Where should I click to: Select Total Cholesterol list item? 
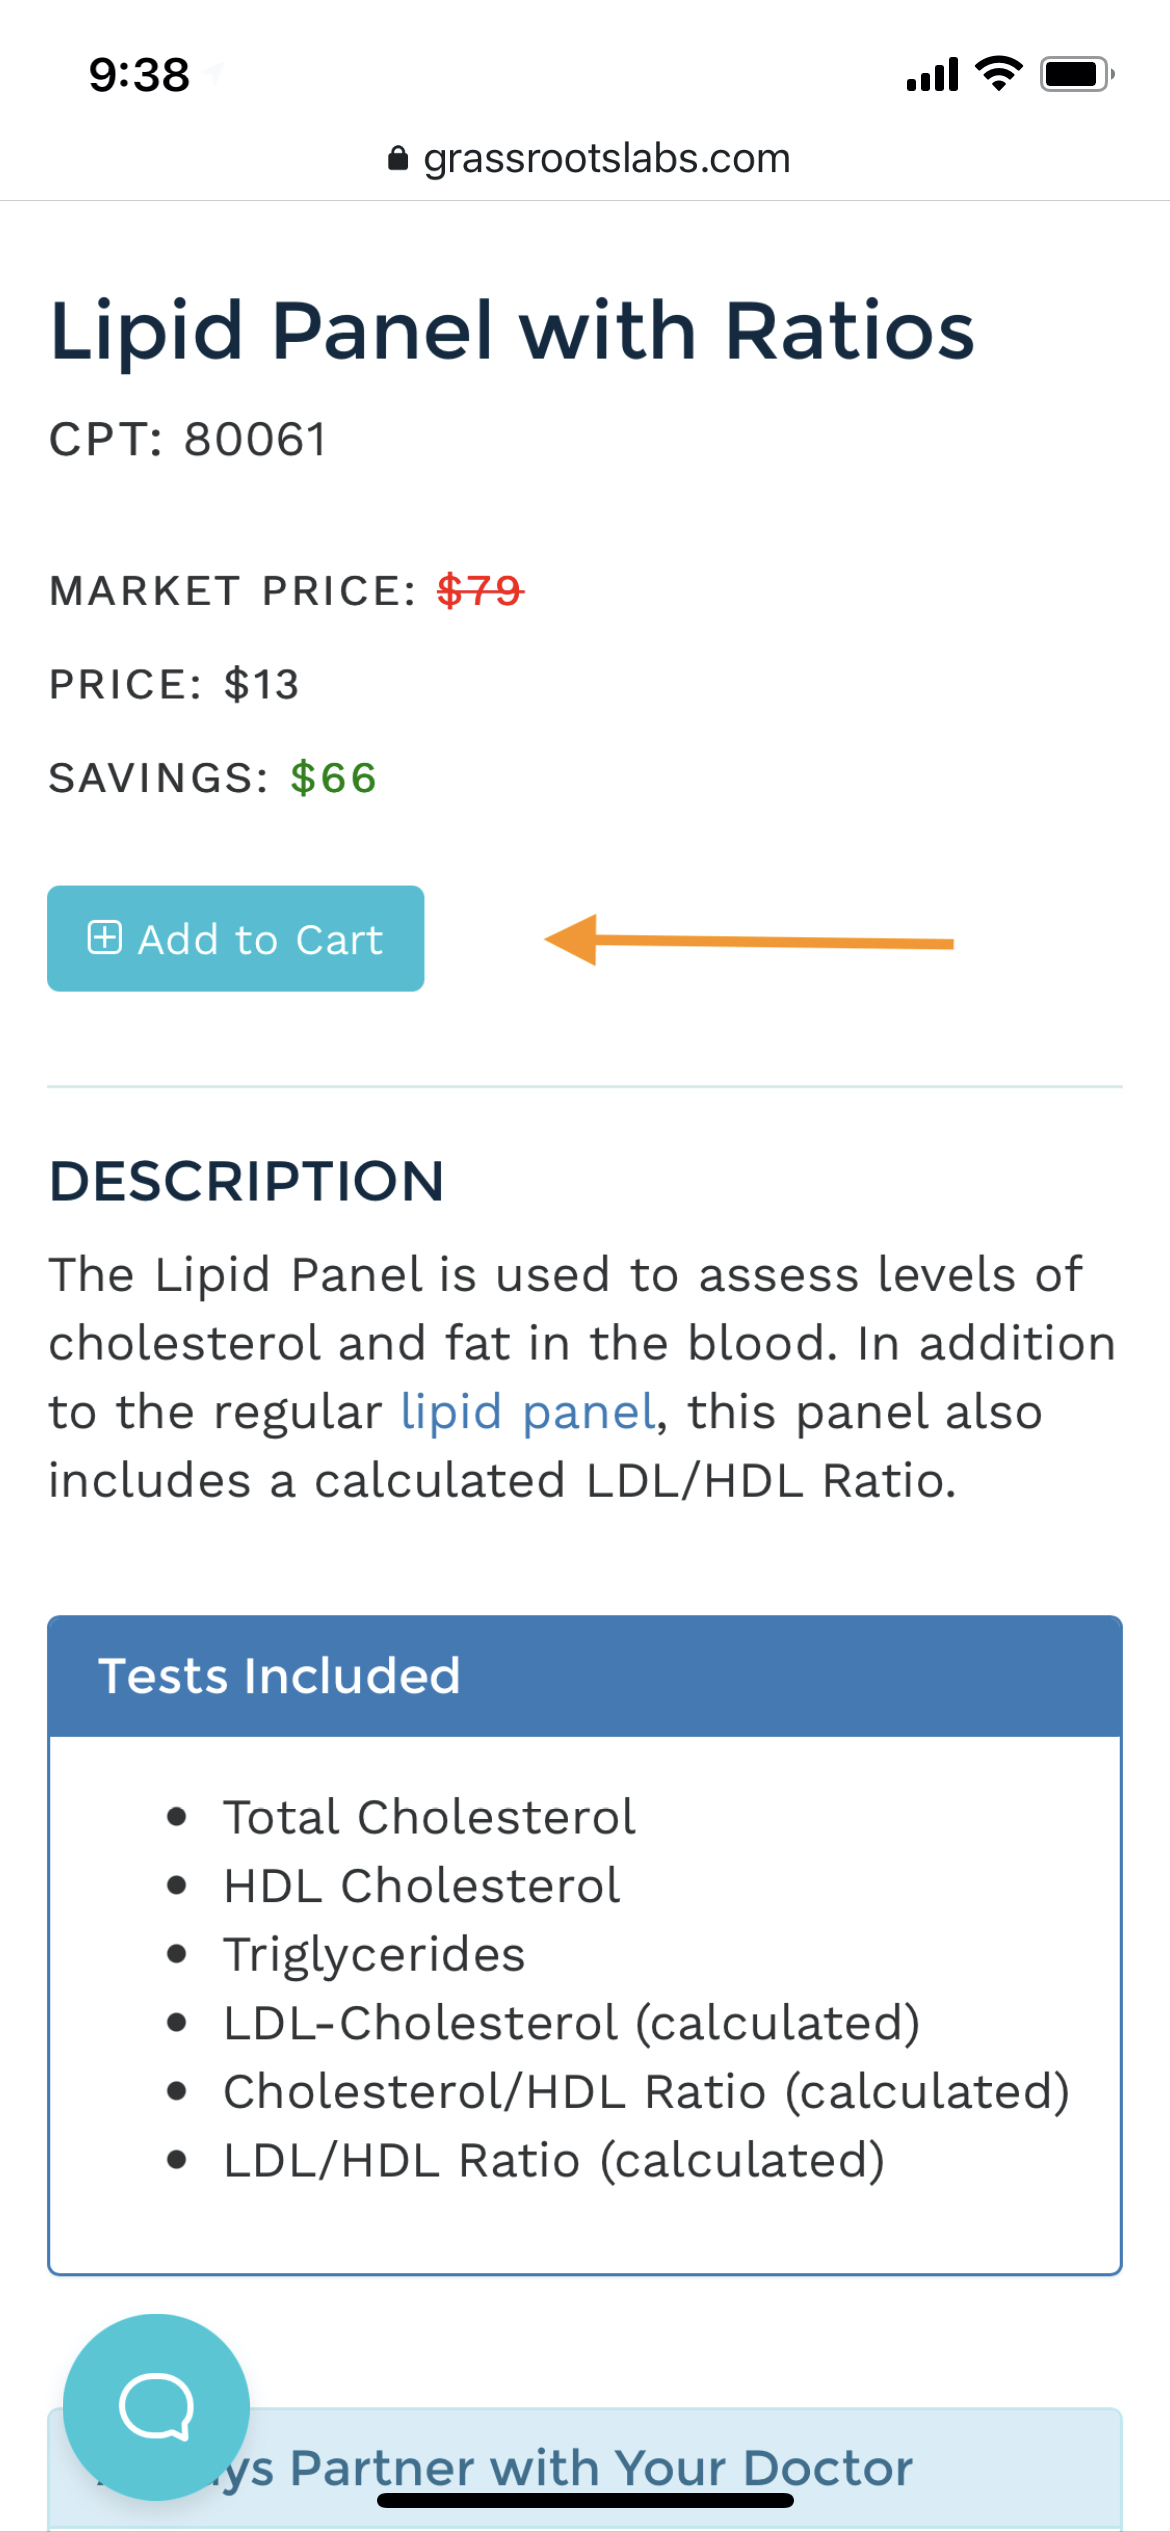click(429, 1817)
